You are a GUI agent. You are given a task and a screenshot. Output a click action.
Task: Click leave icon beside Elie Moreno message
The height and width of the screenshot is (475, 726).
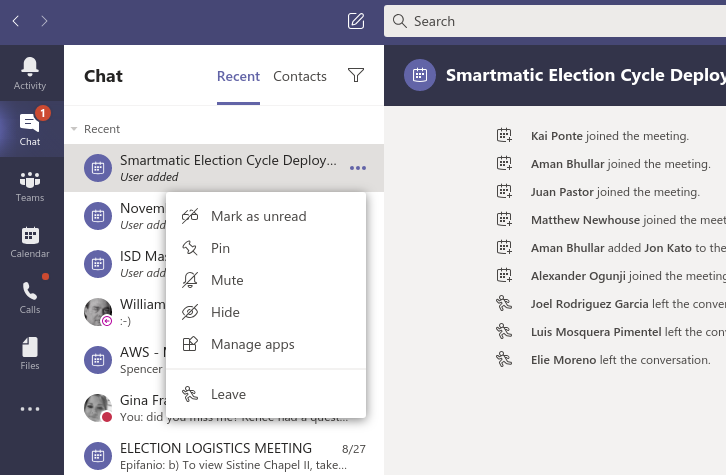pyautogui.click(x=504, y=359)
